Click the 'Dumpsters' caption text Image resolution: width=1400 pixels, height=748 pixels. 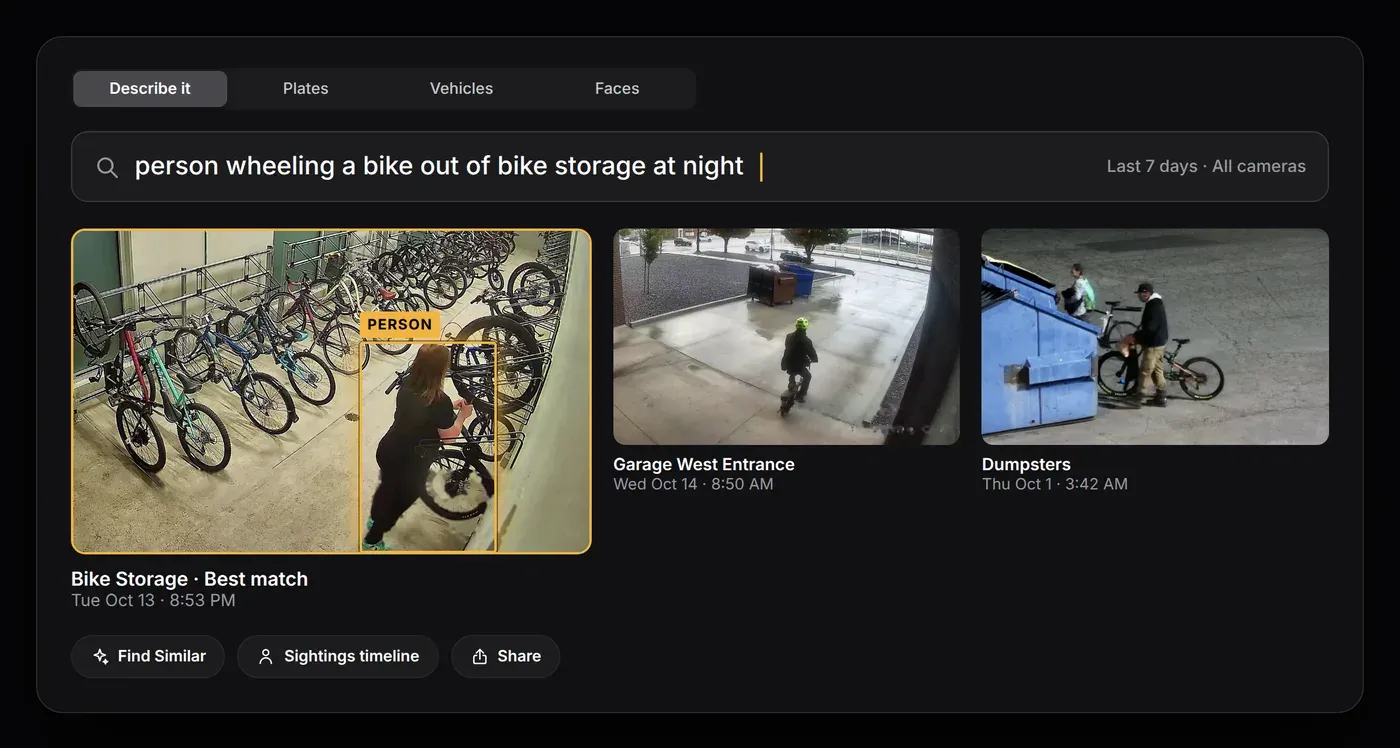coord(1026,465)
